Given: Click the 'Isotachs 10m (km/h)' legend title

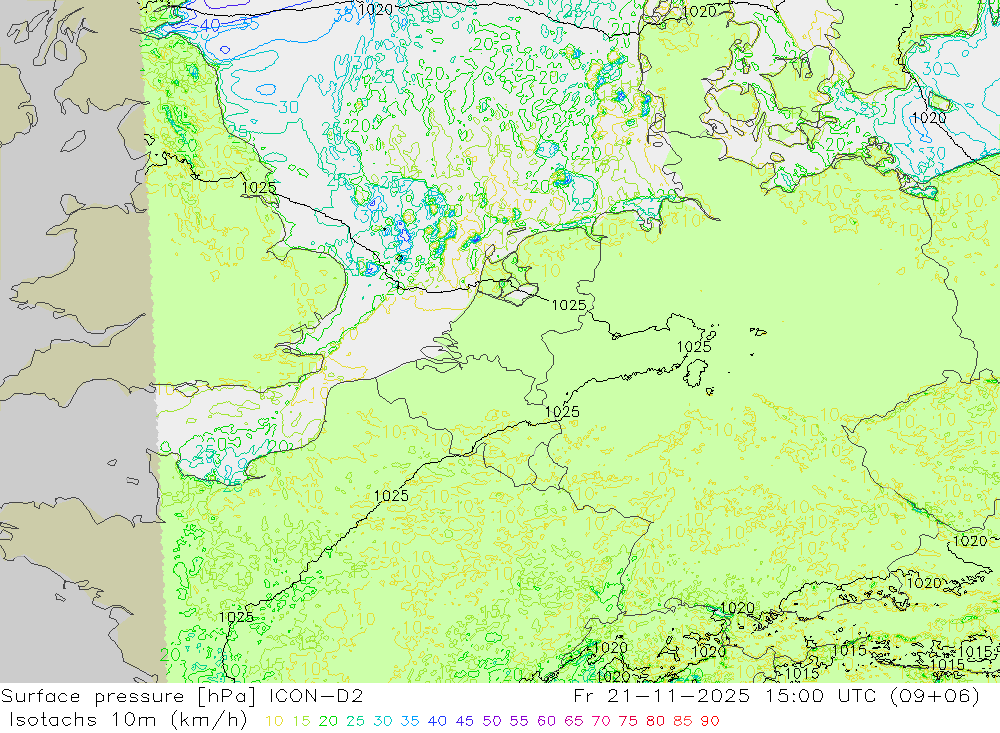Looking at the screenshot, I should (x=128, y=720).
